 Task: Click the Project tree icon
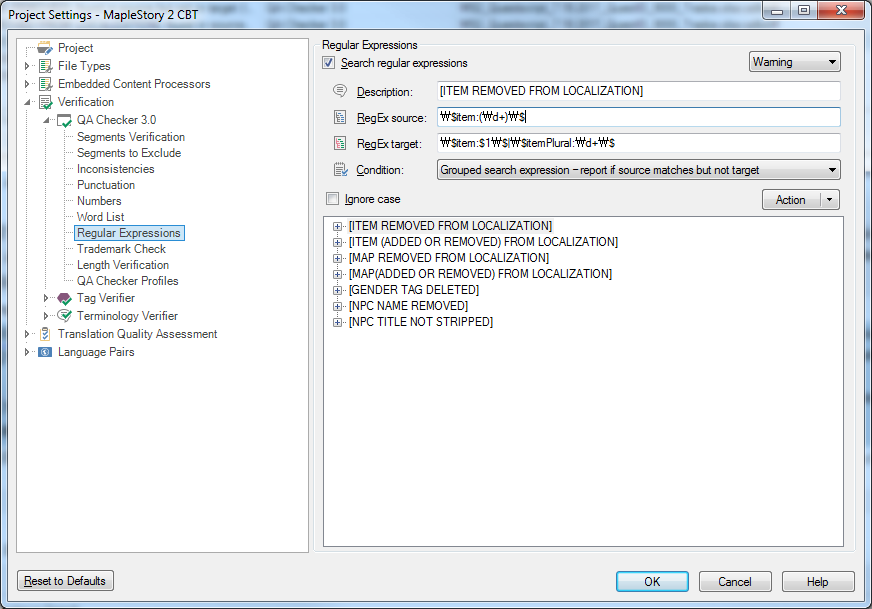coord(45,48)
